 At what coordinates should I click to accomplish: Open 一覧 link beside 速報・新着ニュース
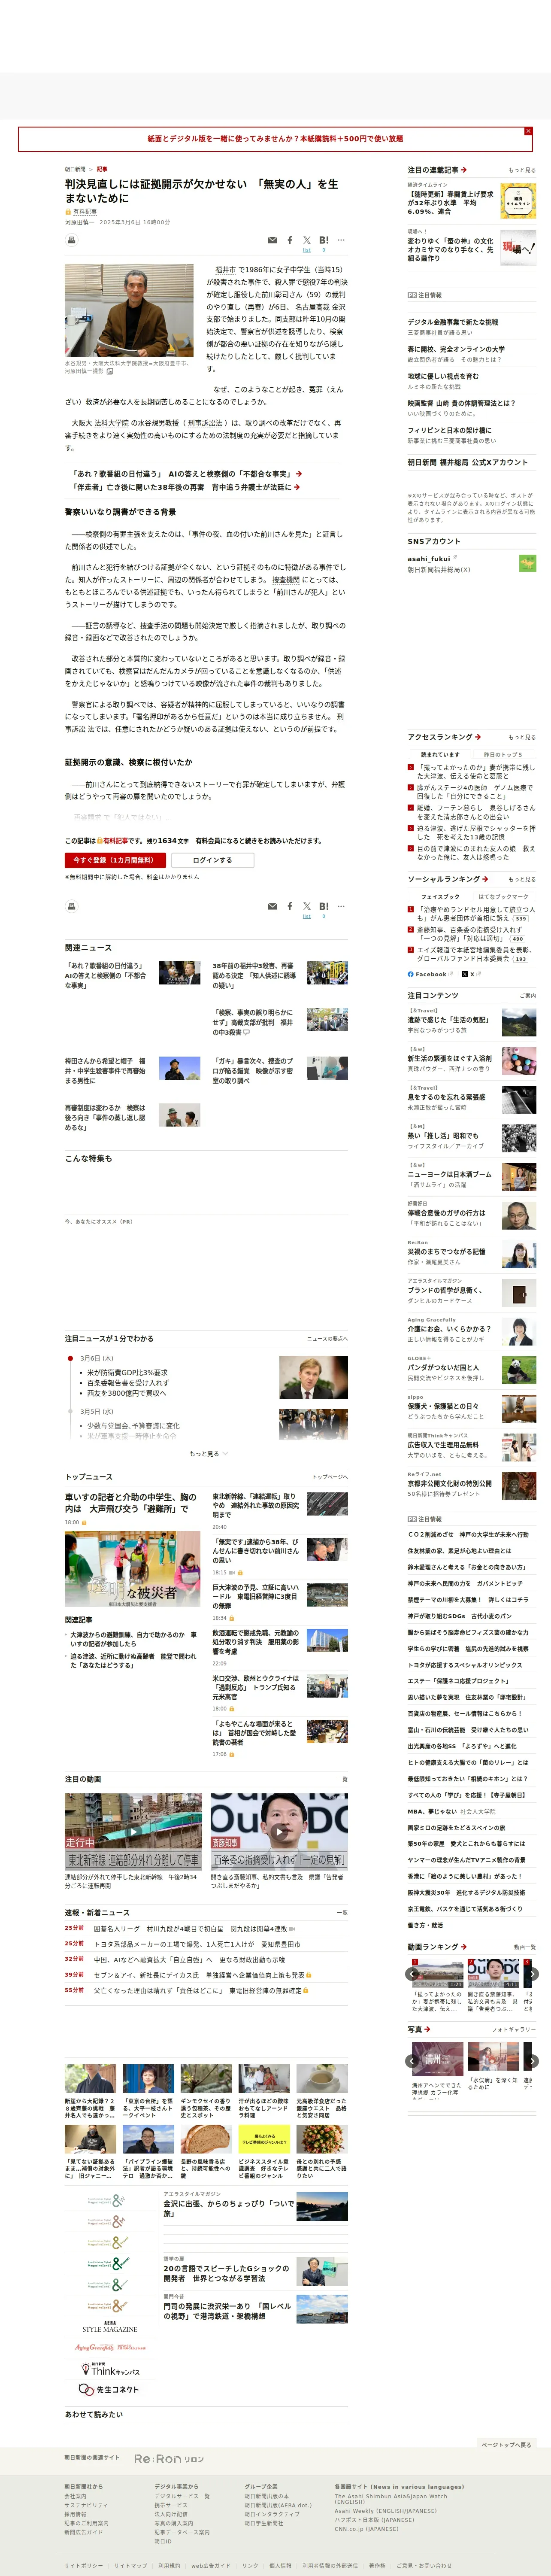pos(342,1913)
